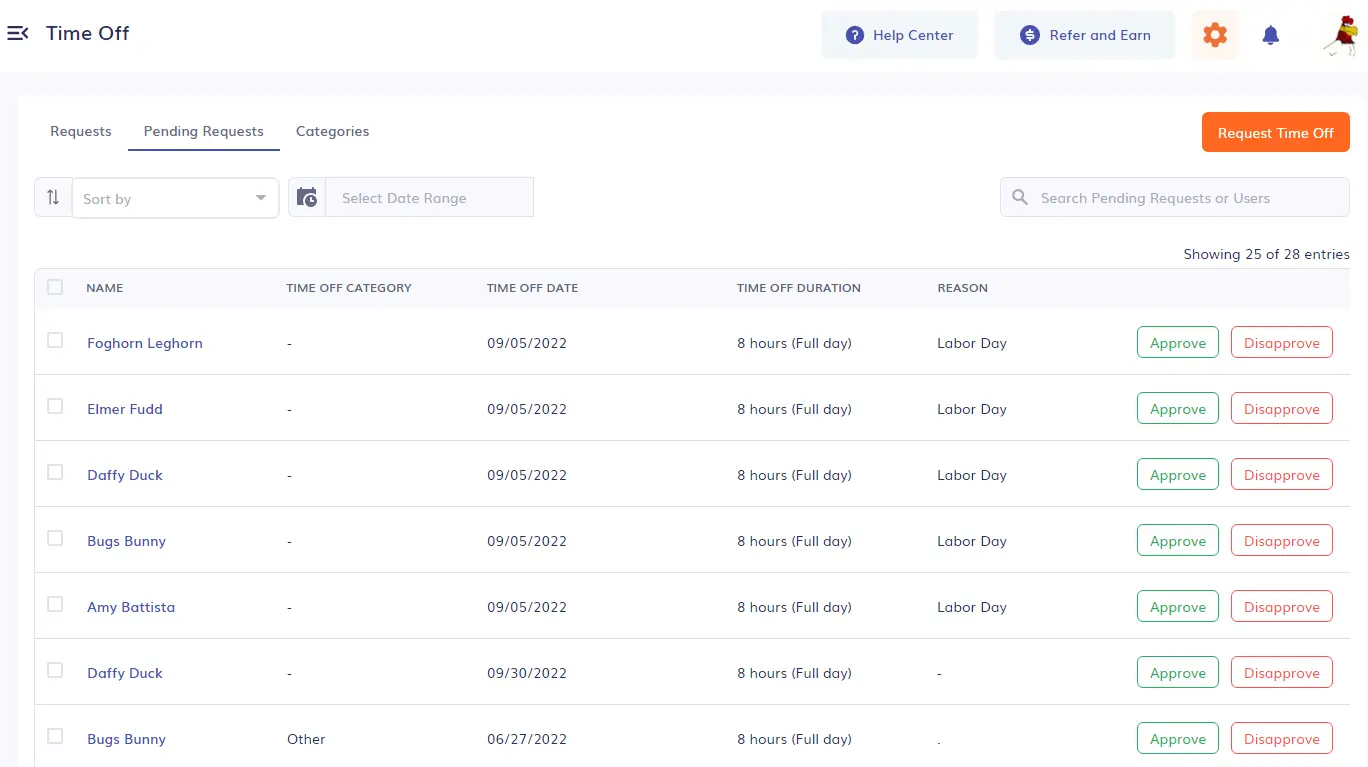This screenshot has width=1368, height=767.
Task: Approve Bugs Bunny's Labor Day request
Action: (x=1177, y=540)
